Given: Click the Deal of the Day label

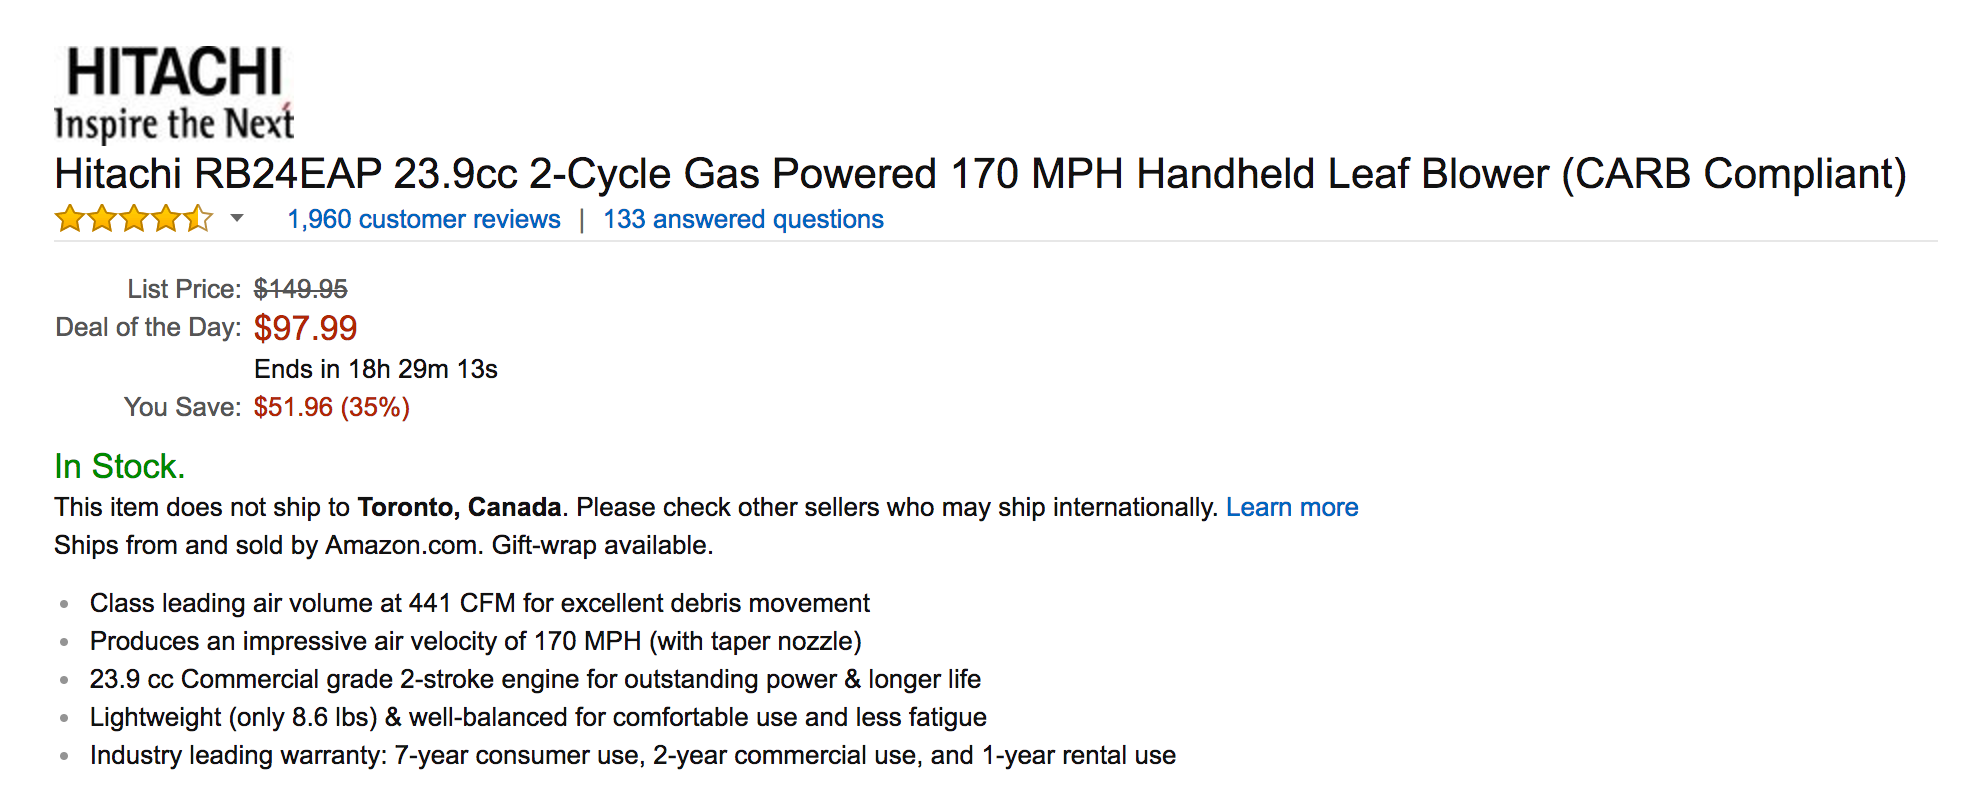Looking at the screenshot, I should [148, 328].
